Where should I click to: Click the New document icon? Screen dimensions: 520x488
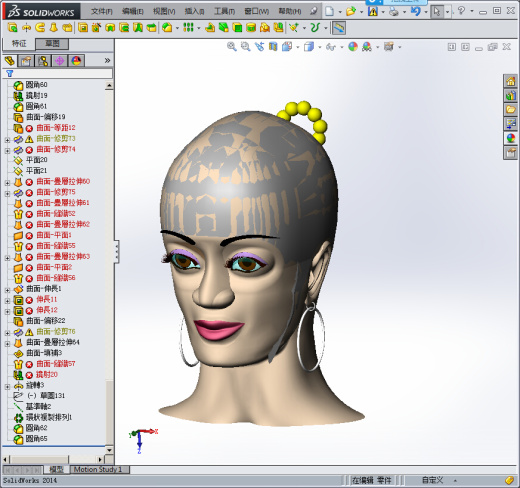(329, 11)
